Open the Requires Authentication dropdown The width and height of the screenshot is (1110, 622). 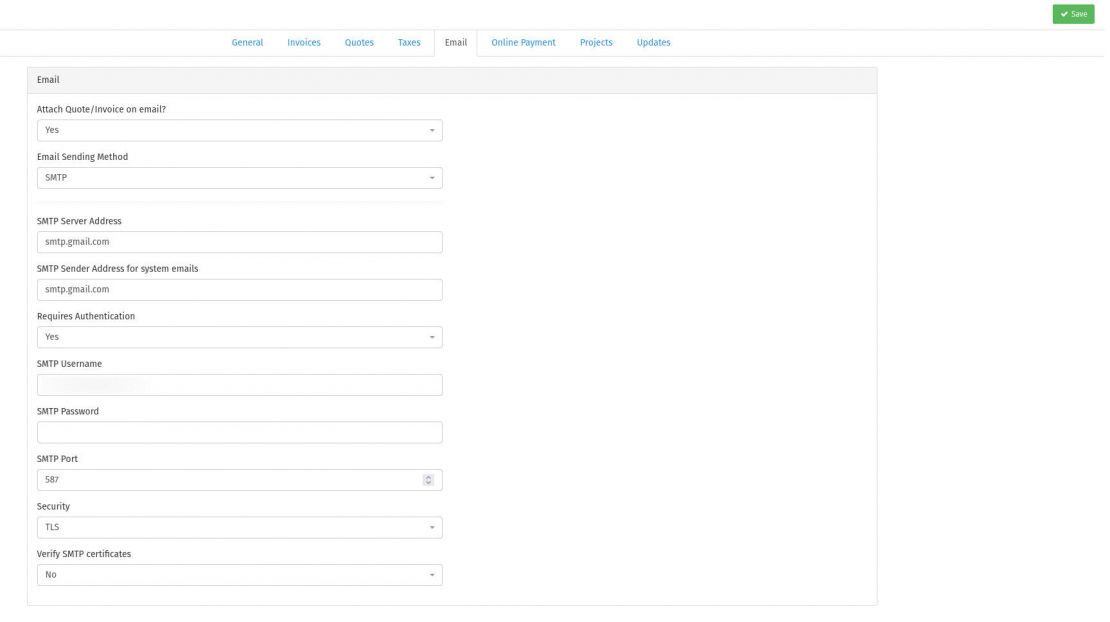click(x=240, y=336)
